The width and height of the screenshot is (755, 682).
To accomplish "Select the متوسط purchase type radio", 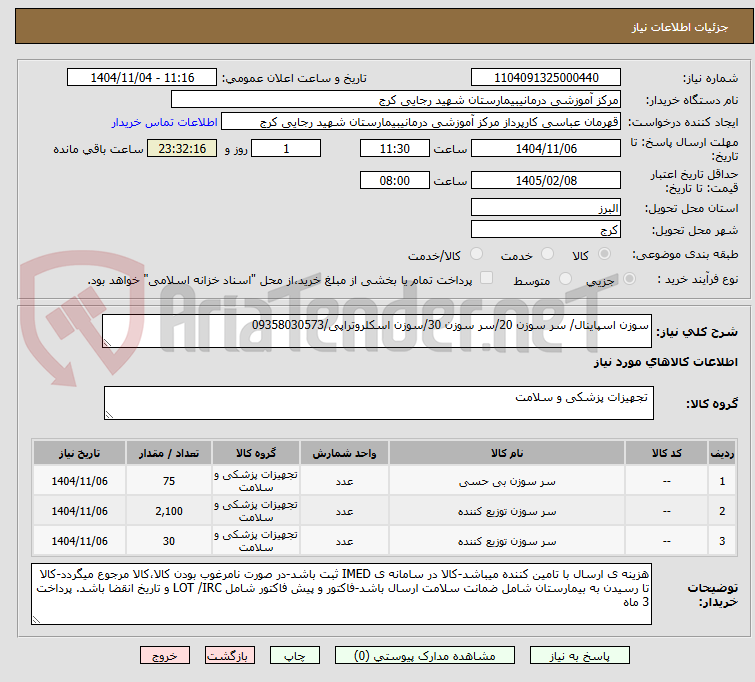I will (565, 279).
